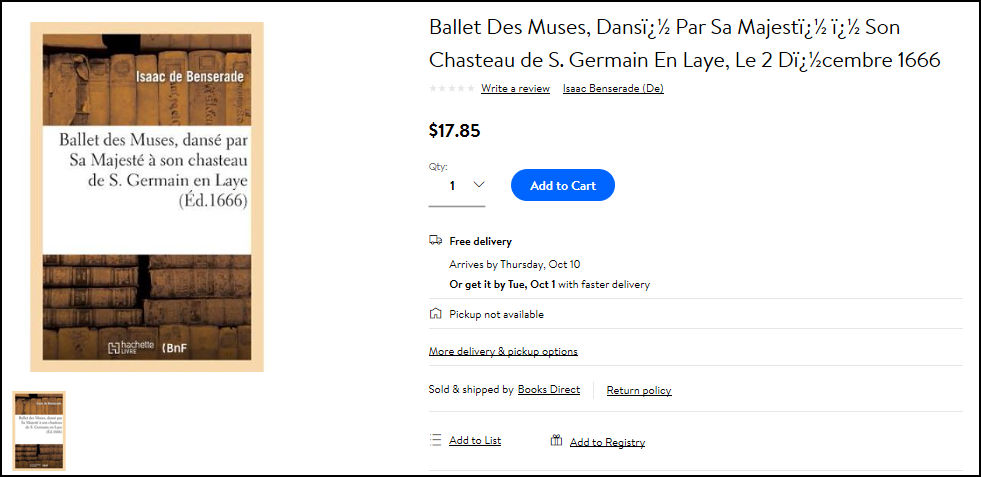Select the small book cover thumbnail
Screen dimensions: 981x477
click(x=39, y=431)
